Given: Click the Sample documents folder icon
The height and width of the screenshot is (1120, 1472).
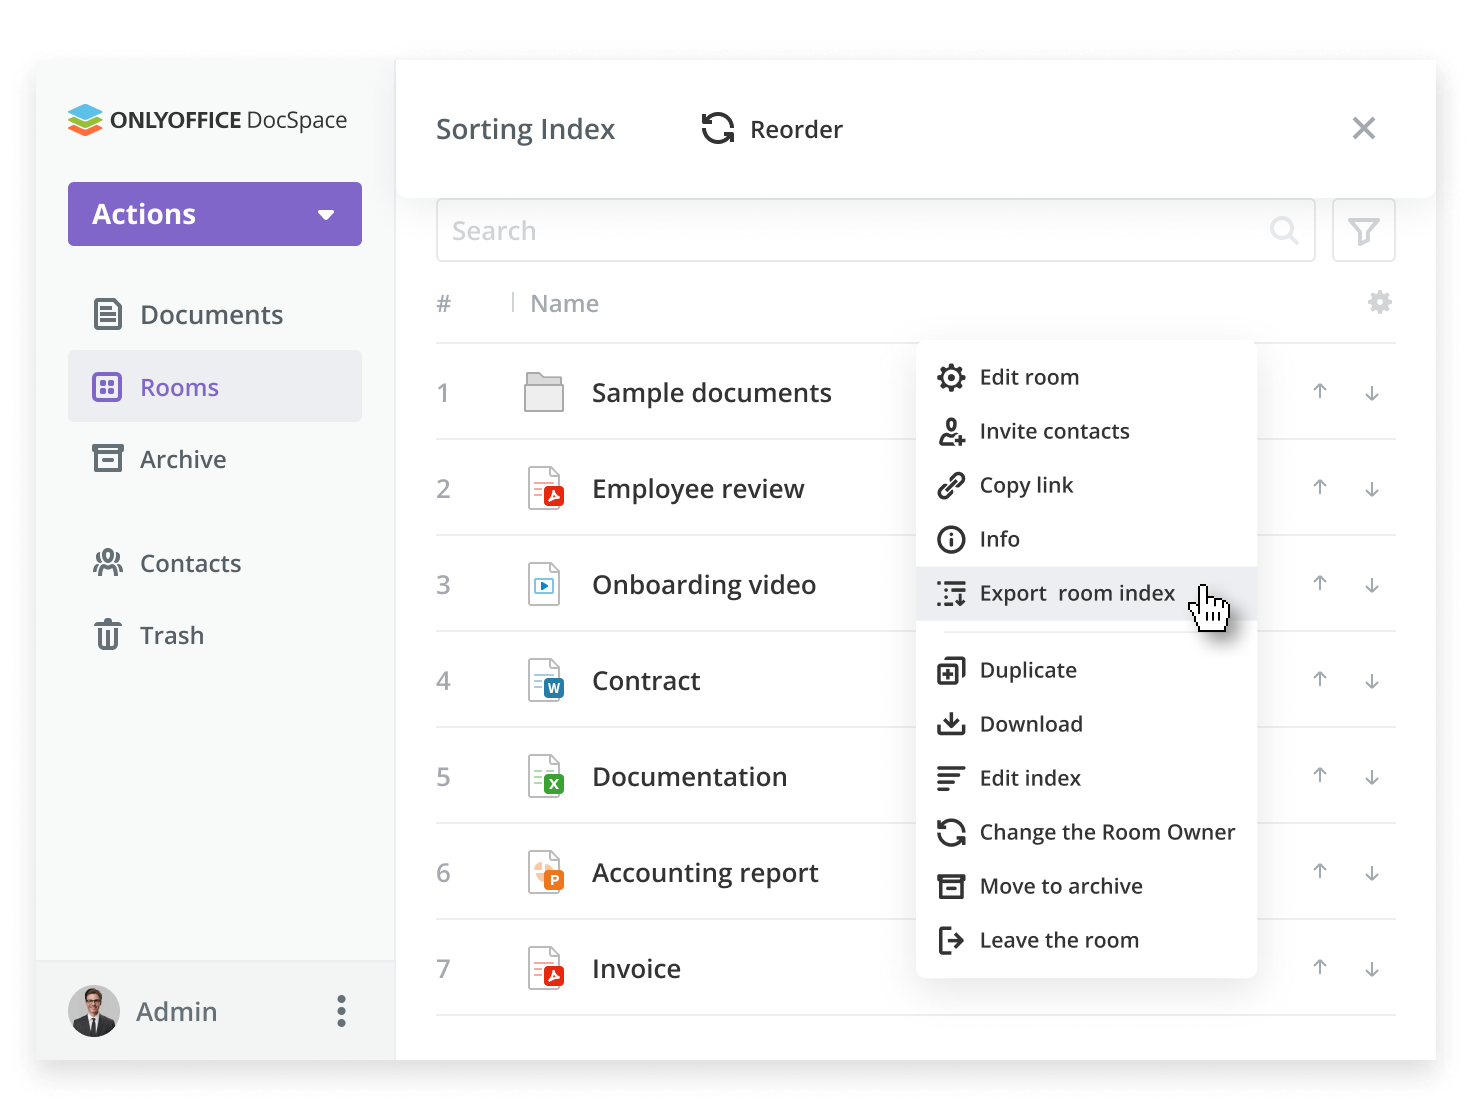Looking at the screenshot, I should pos(544,392).
